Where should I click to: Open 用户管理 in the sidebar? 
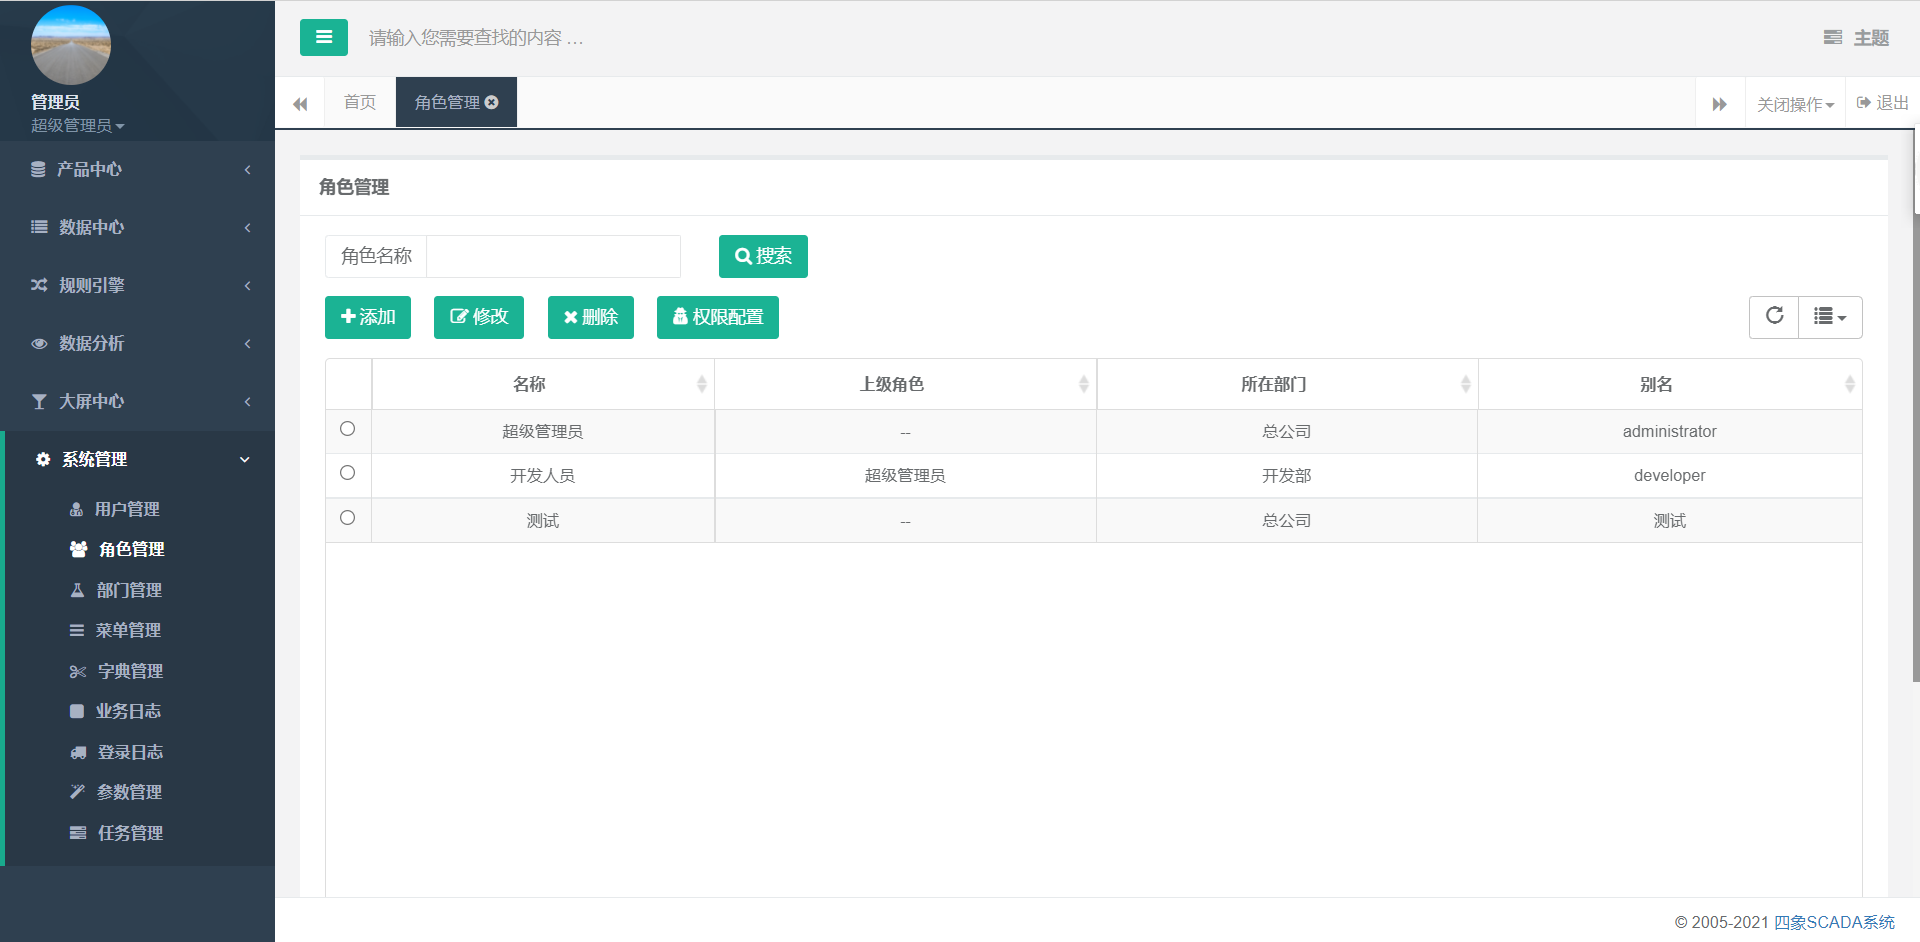(127, 509)
